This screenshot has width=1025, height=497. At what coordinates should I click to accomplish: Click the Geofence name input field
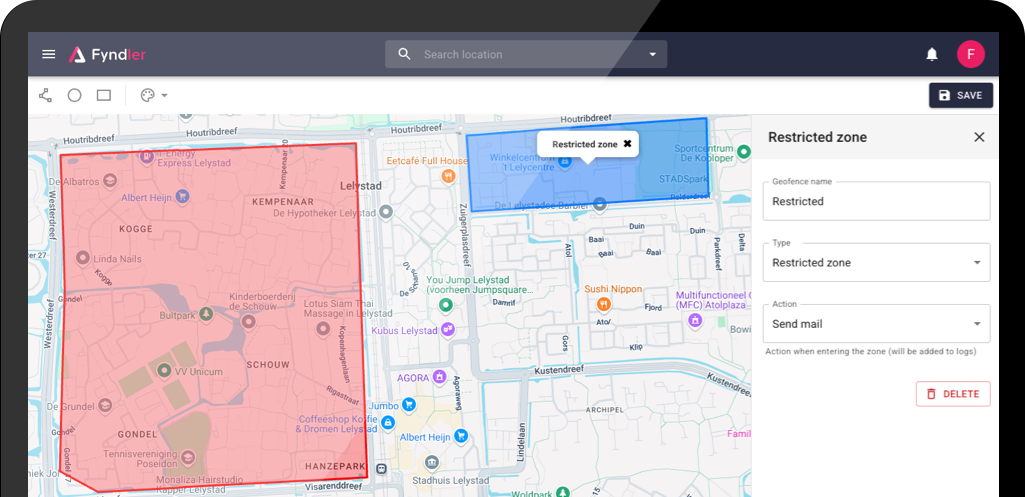876,201
